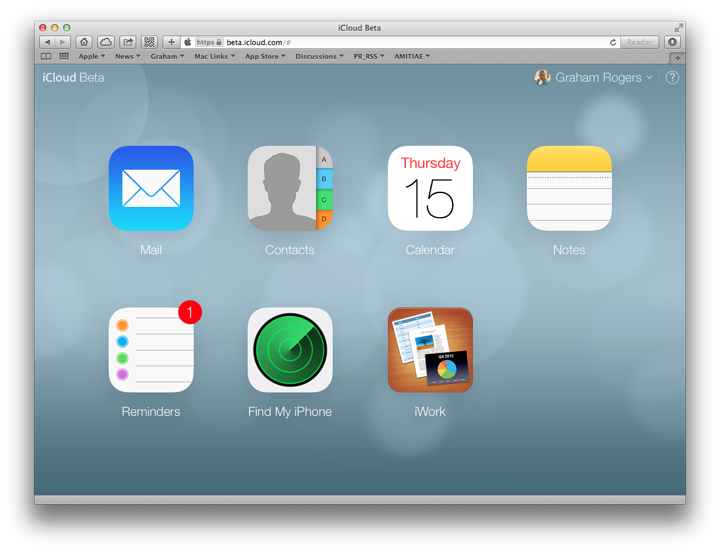Open Top Sites grid icon

[64, 56]
